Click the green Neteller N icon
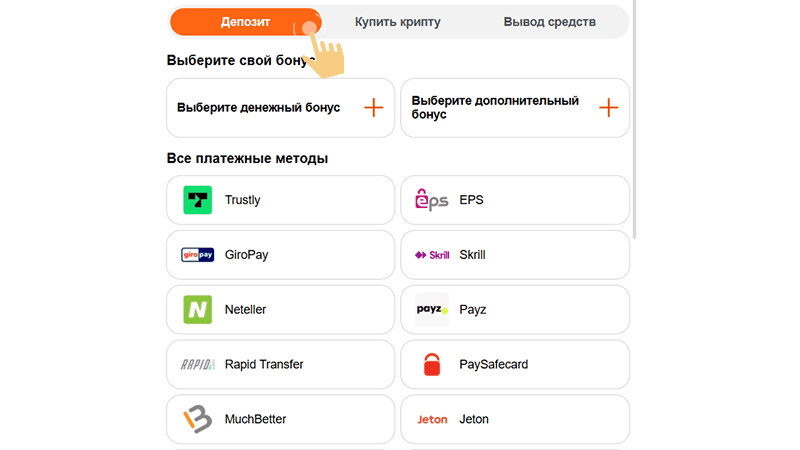 pos(197,310)
